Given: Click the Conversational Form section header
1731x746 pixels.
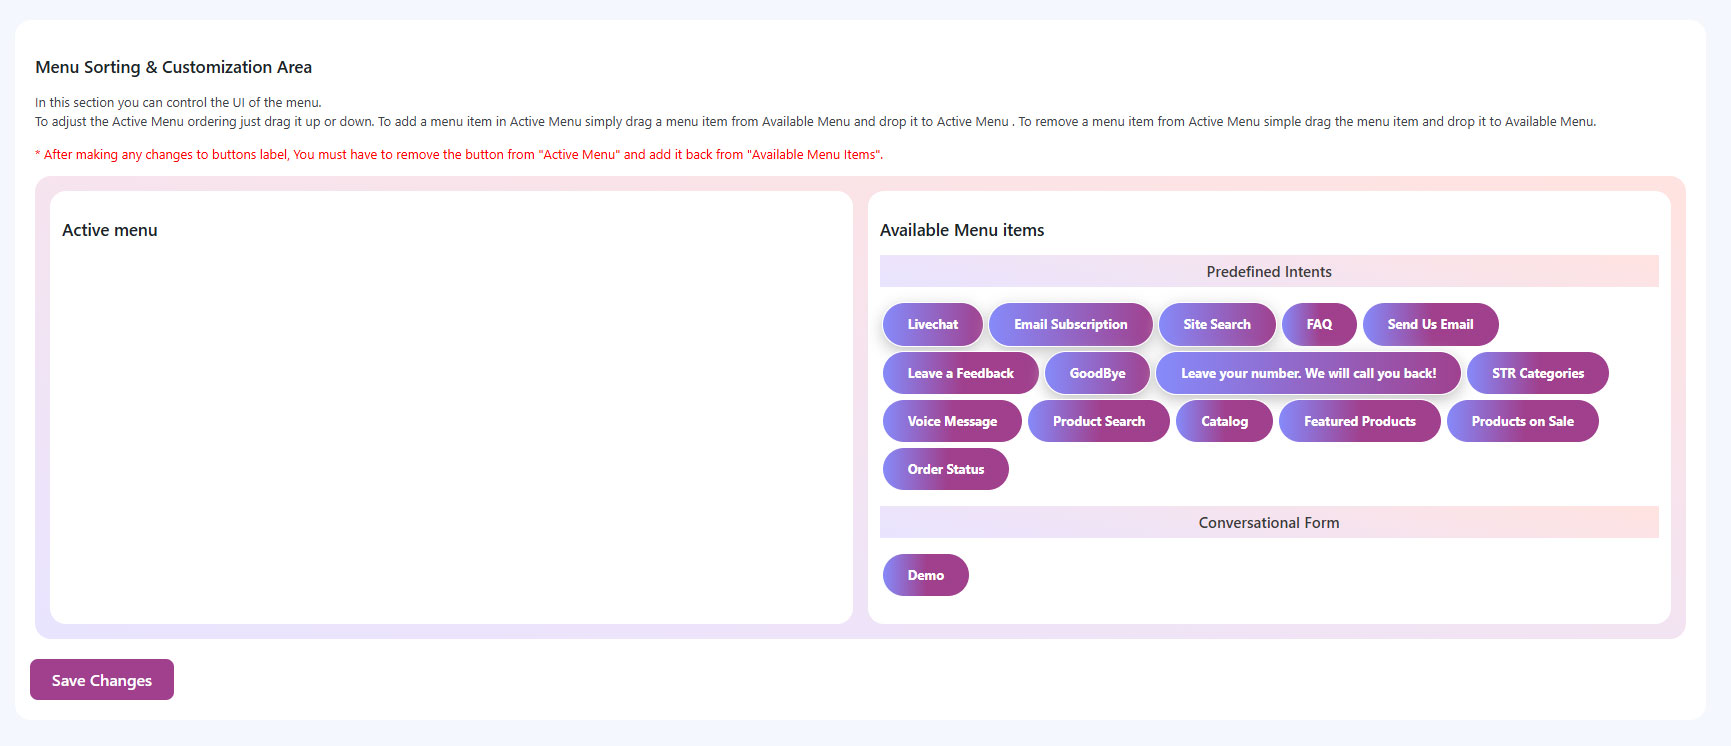Looking at the screenshot, I should click(1268, 523).
